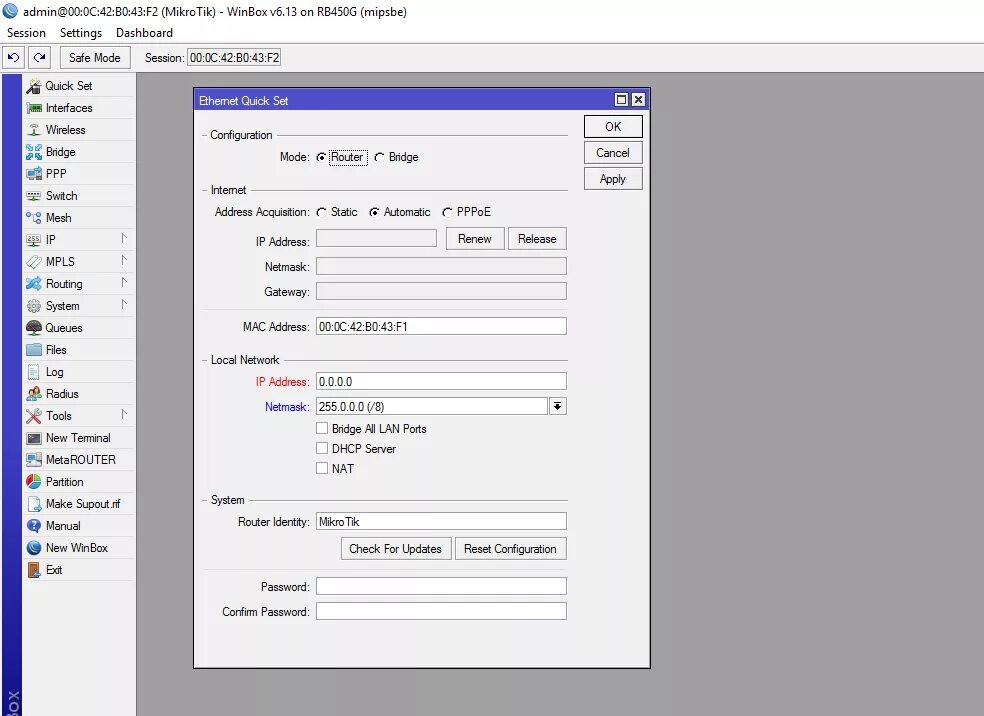Open the Interfaces panel icon
The width and height of the screenshot is (984, 716).
(x=33, y=108)
